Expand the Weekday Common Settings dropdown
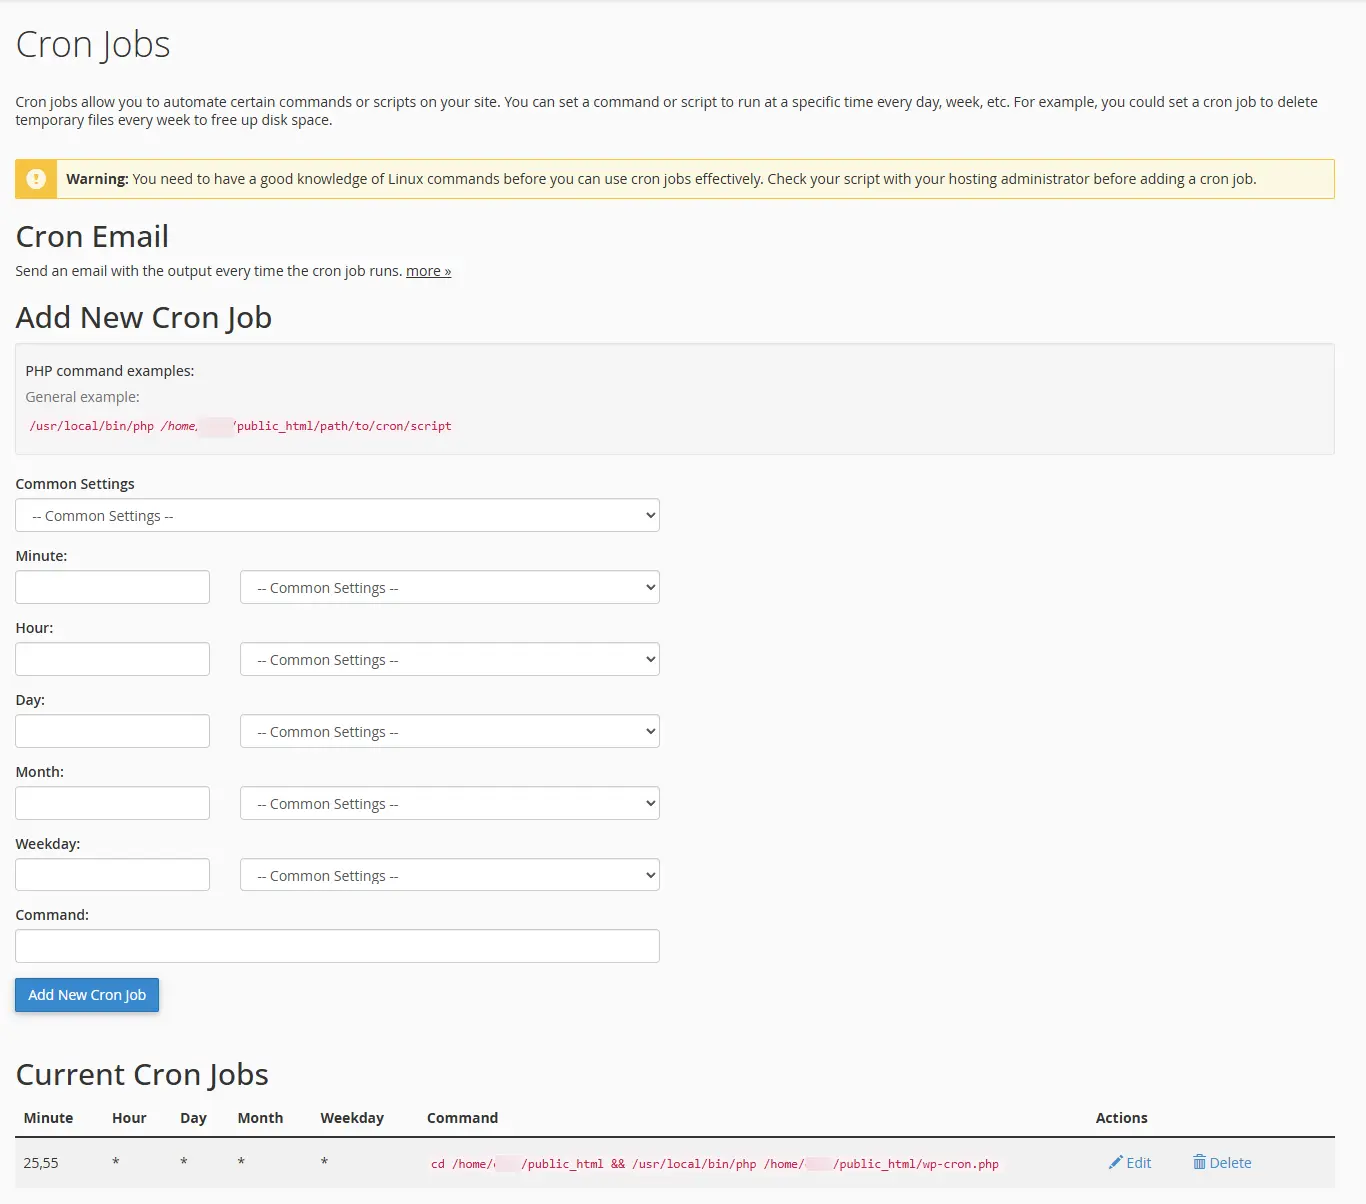 [450, 876]
